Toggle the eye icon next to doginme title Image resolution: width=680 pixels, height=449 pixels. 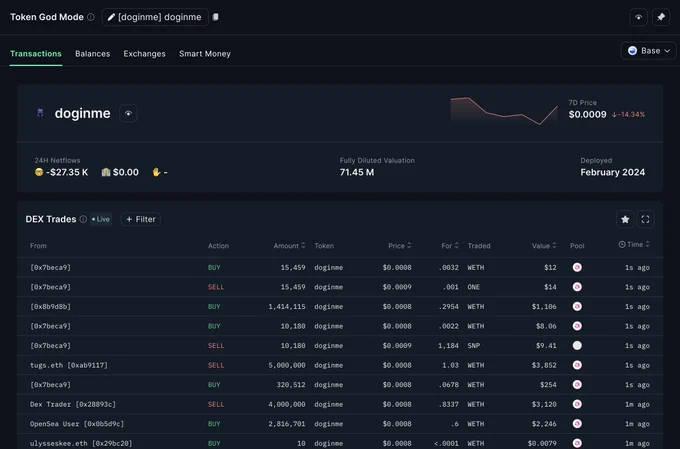click(x=128, y=114)
